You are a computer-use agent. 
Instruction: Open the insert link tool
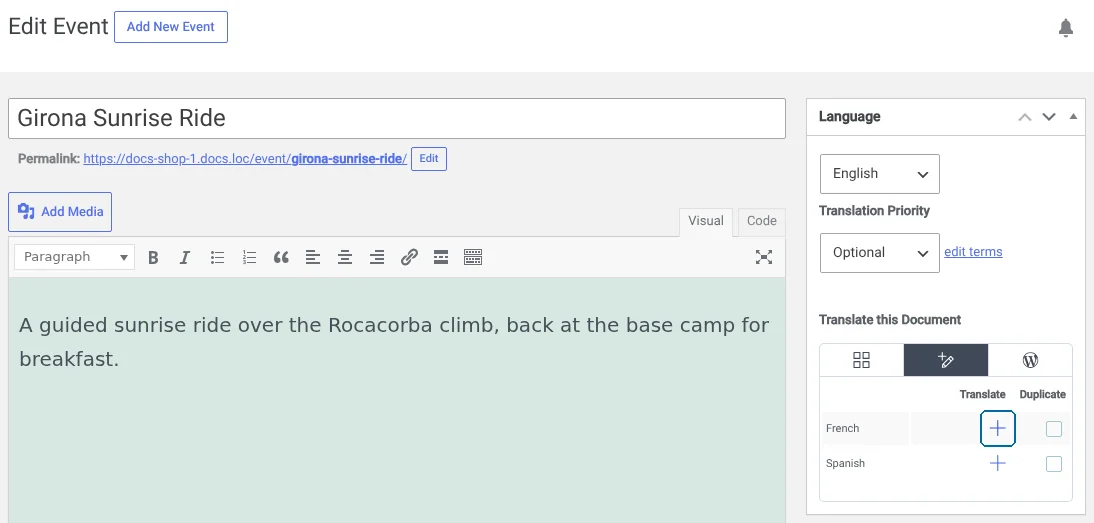[x=409, y=257]
